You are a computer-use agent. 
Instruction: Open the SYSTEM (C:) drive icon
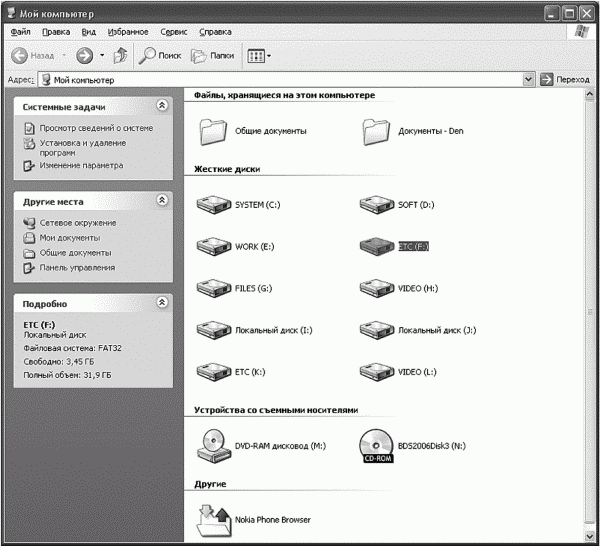click(x=213, y=205)
